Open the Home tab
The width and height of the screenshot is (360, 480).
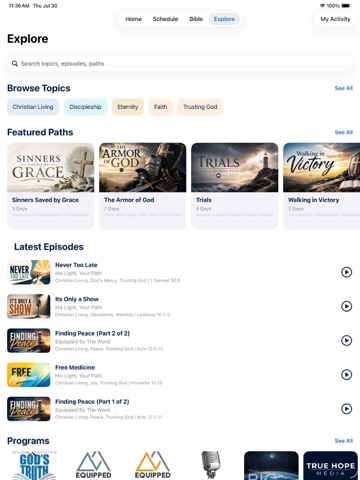[x=133, y=19]
